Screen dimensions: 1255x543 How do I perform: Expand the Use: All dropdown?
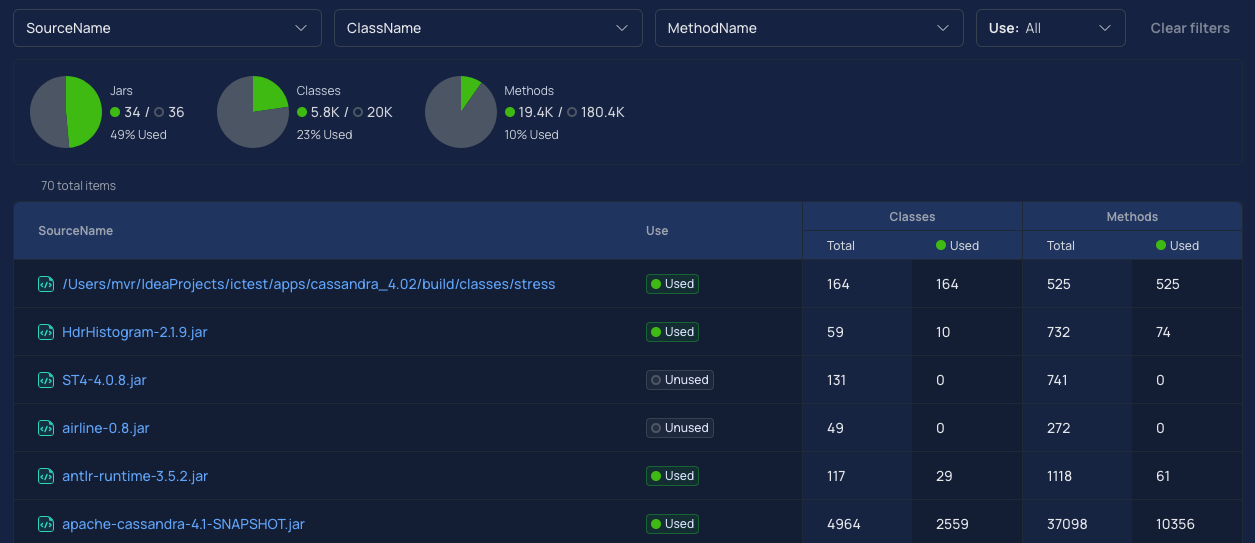click(x=1051, y=28)
